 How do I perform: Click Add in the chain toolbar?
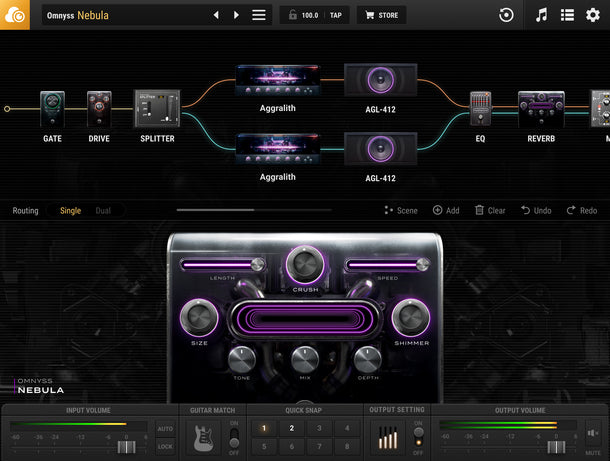[446, 210]
